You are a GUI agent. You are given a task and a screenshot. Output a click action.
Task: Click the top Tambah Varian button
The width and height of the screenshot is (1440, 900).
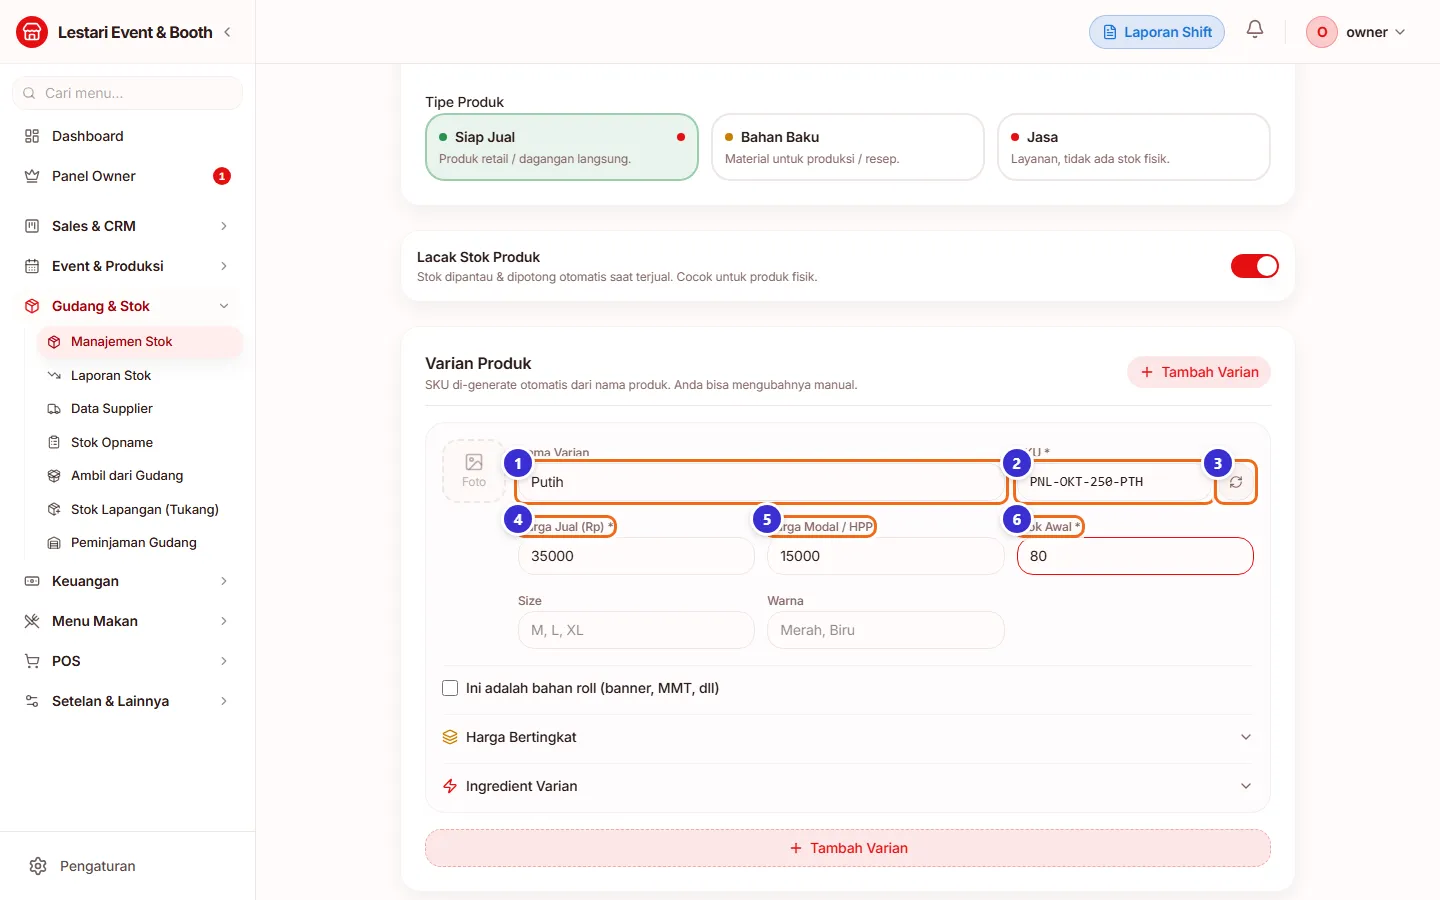pyautogui.click(x=1199, y=372)
